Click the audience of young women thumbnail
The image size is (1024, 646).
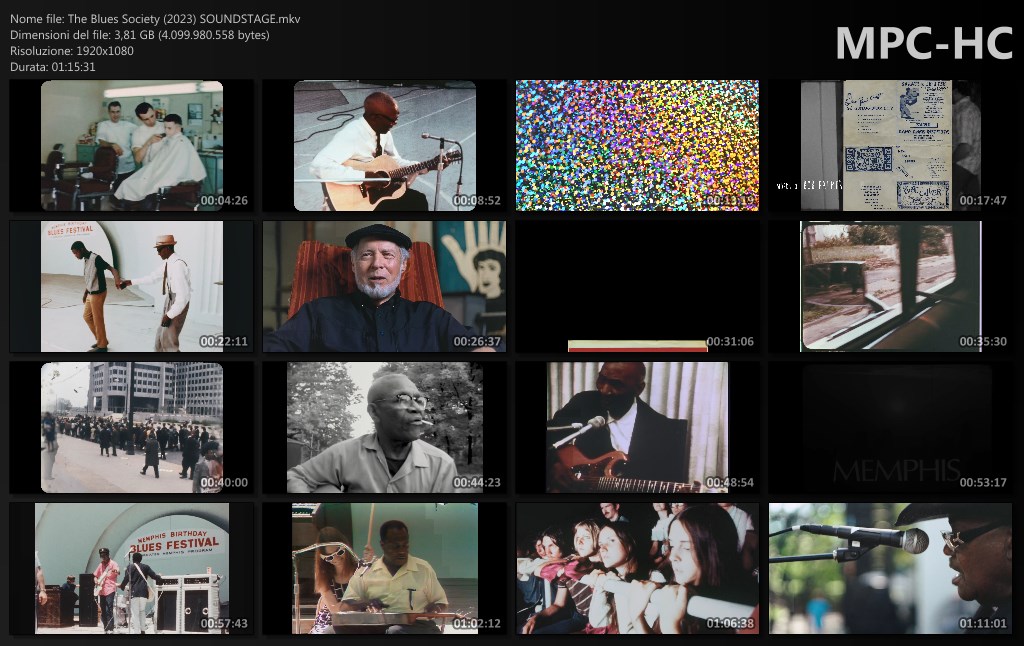coord(637,569)
